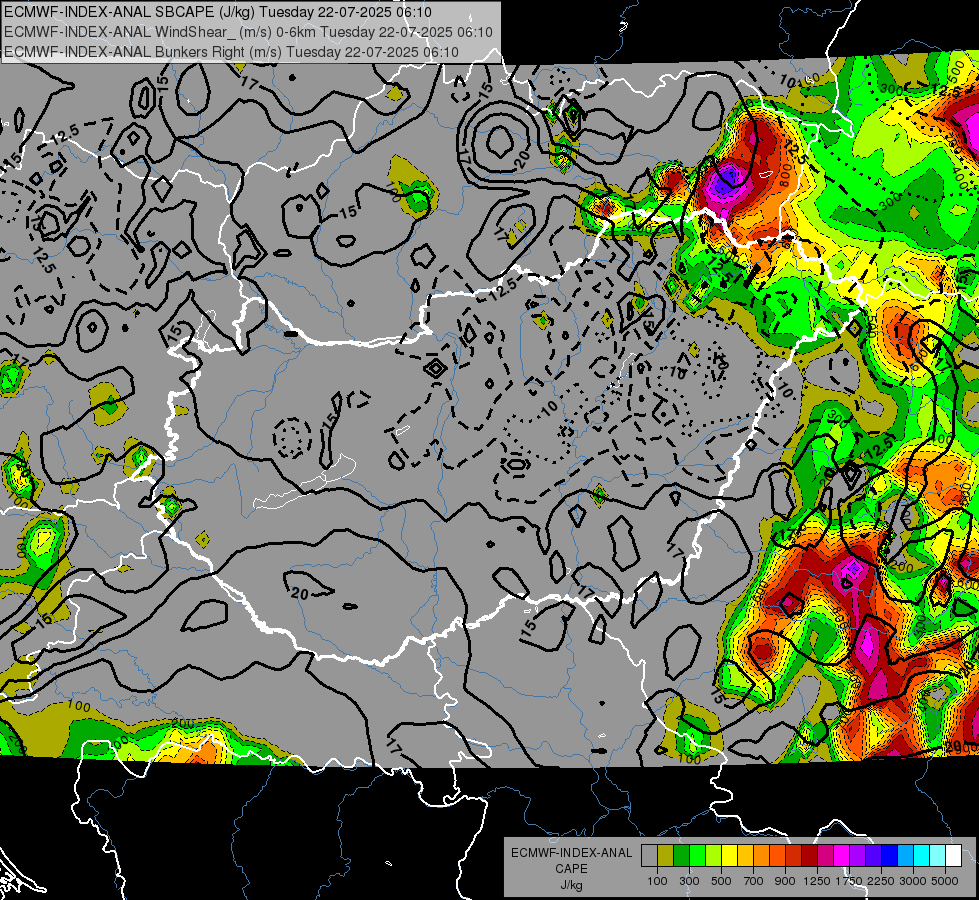
Task: Select the gray legend swatch below 100
Action: click(649, 855)
